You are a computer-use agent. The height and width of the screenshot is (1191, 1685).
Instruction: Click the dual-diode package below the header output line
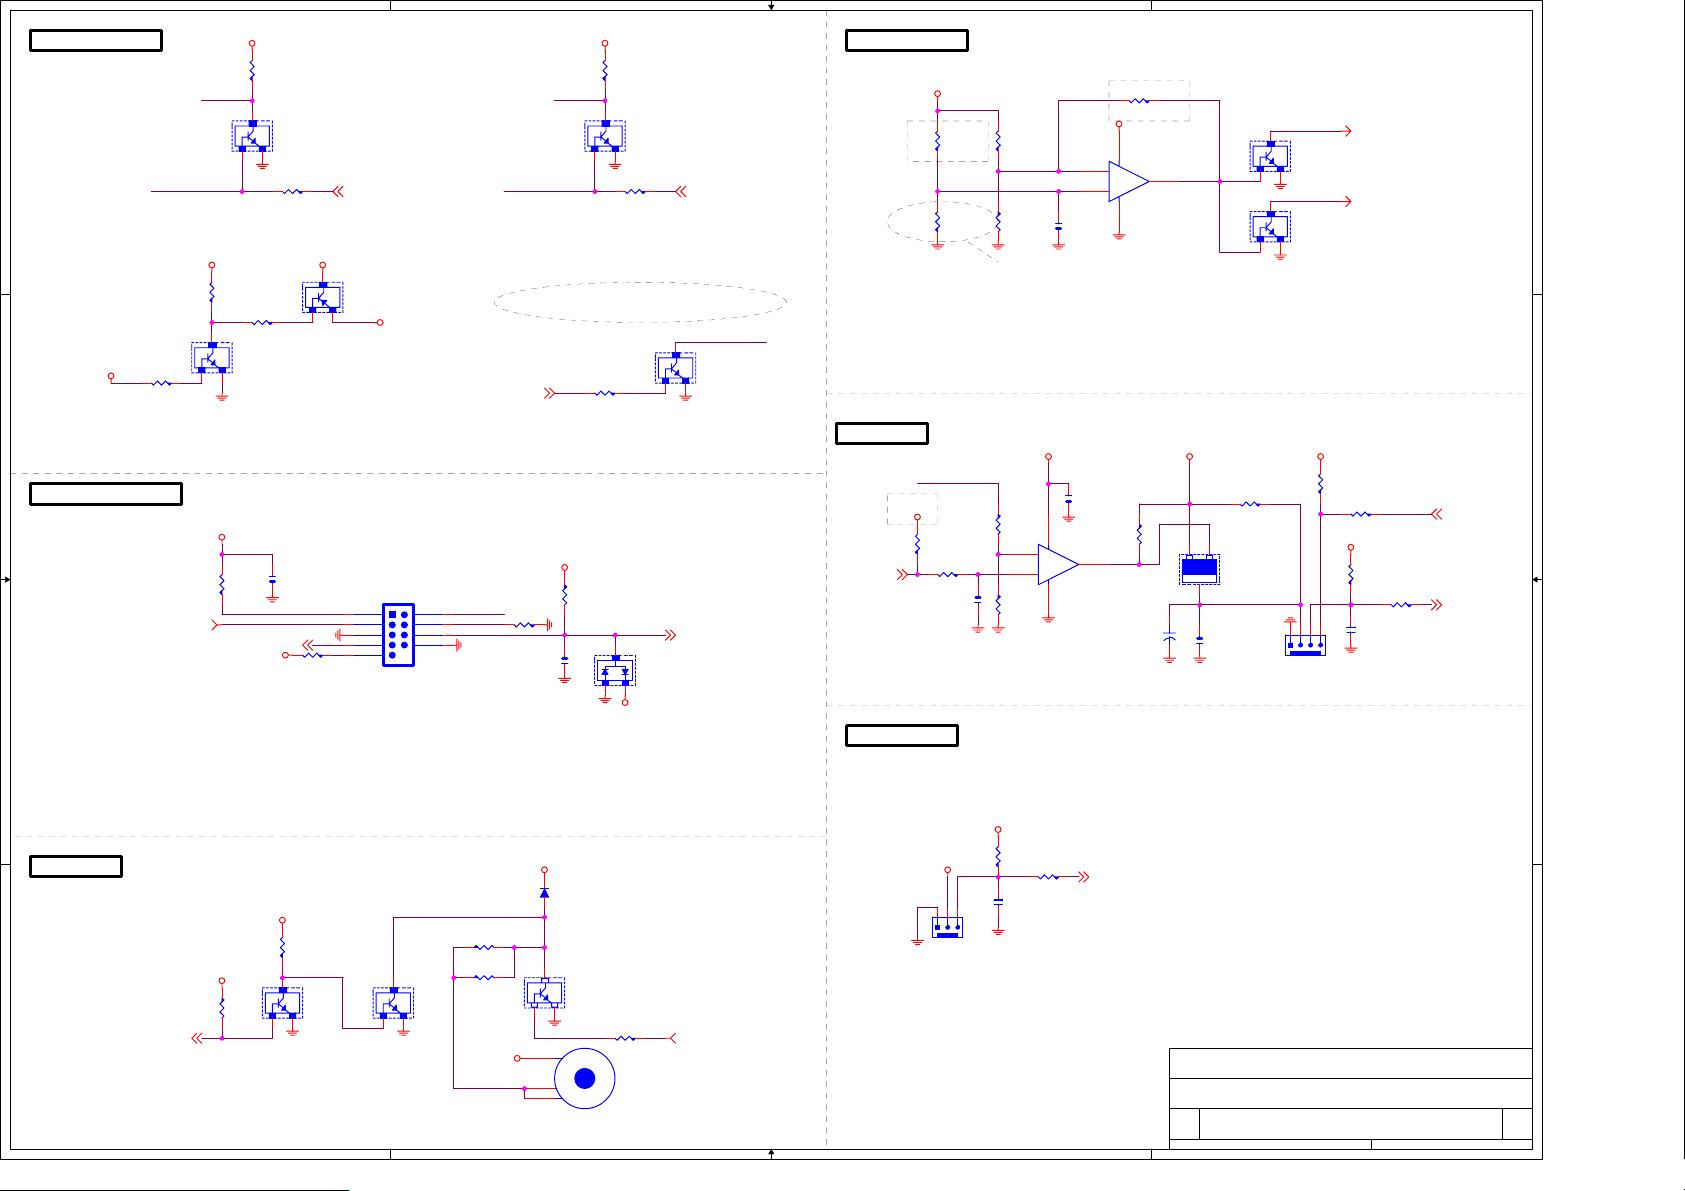[615, 670]
